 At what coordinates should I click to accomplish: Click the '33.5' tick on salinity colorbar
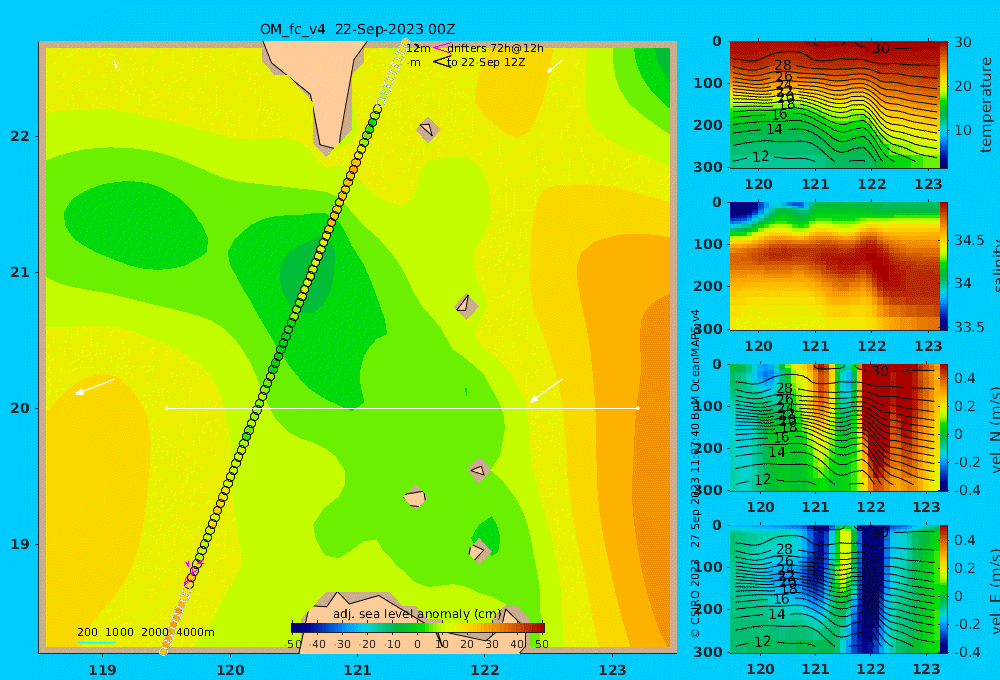(969, 327)
